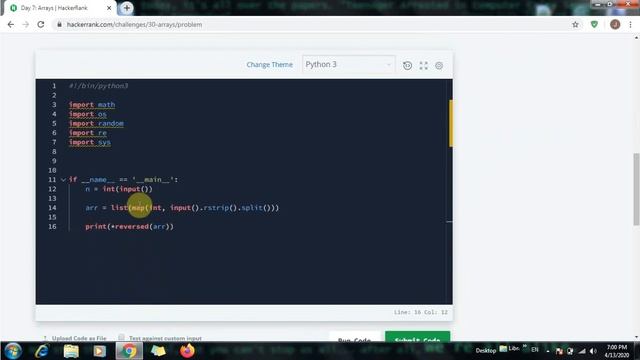Viewport: 640px width, 360px height.
Task: Click the editor's yellow scrollbar thumb
Action: point(451,123)
